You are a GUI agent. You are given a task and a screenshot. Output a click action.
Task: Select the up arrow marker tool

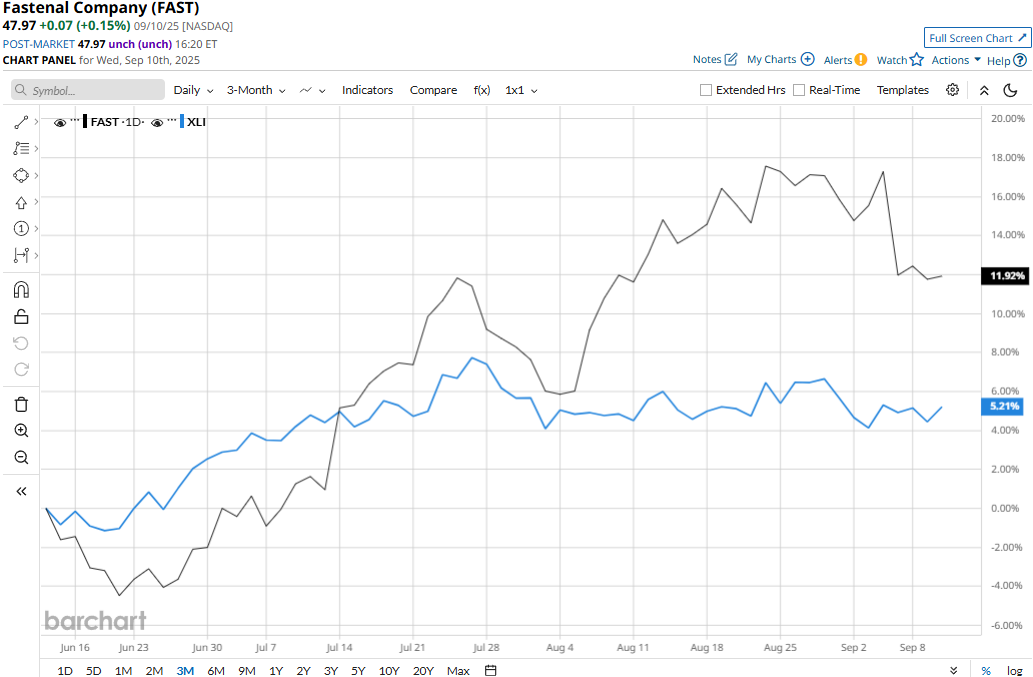[x=21, y=203]
